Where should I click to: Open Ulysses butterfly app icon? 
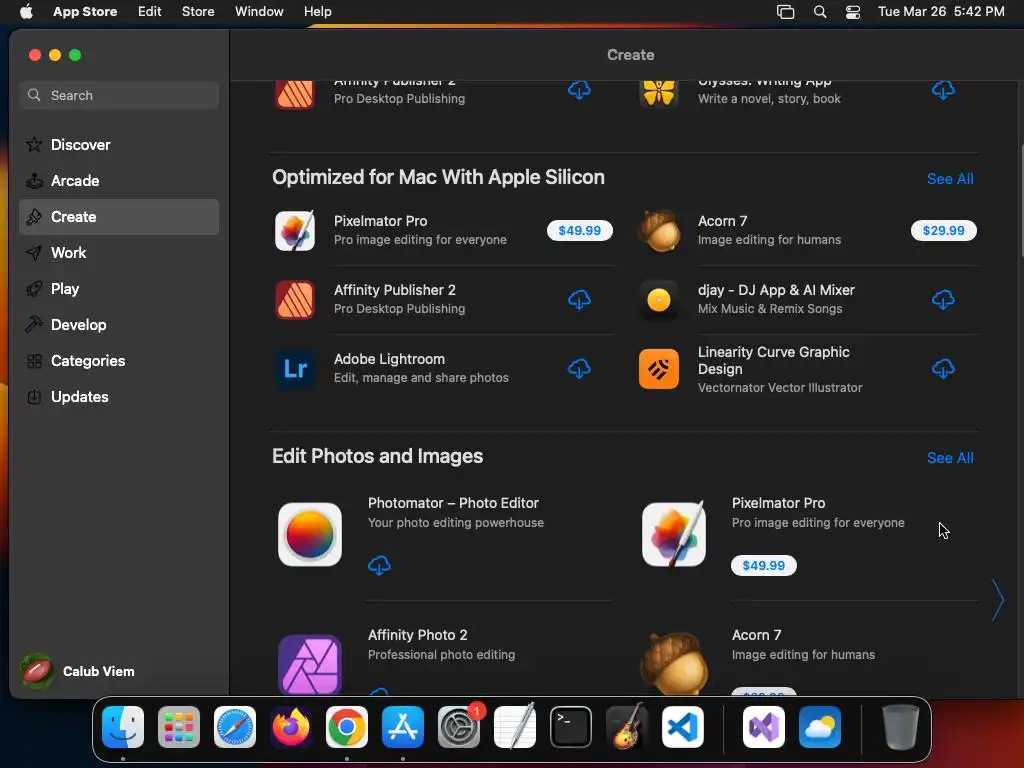tap(658, 93)
